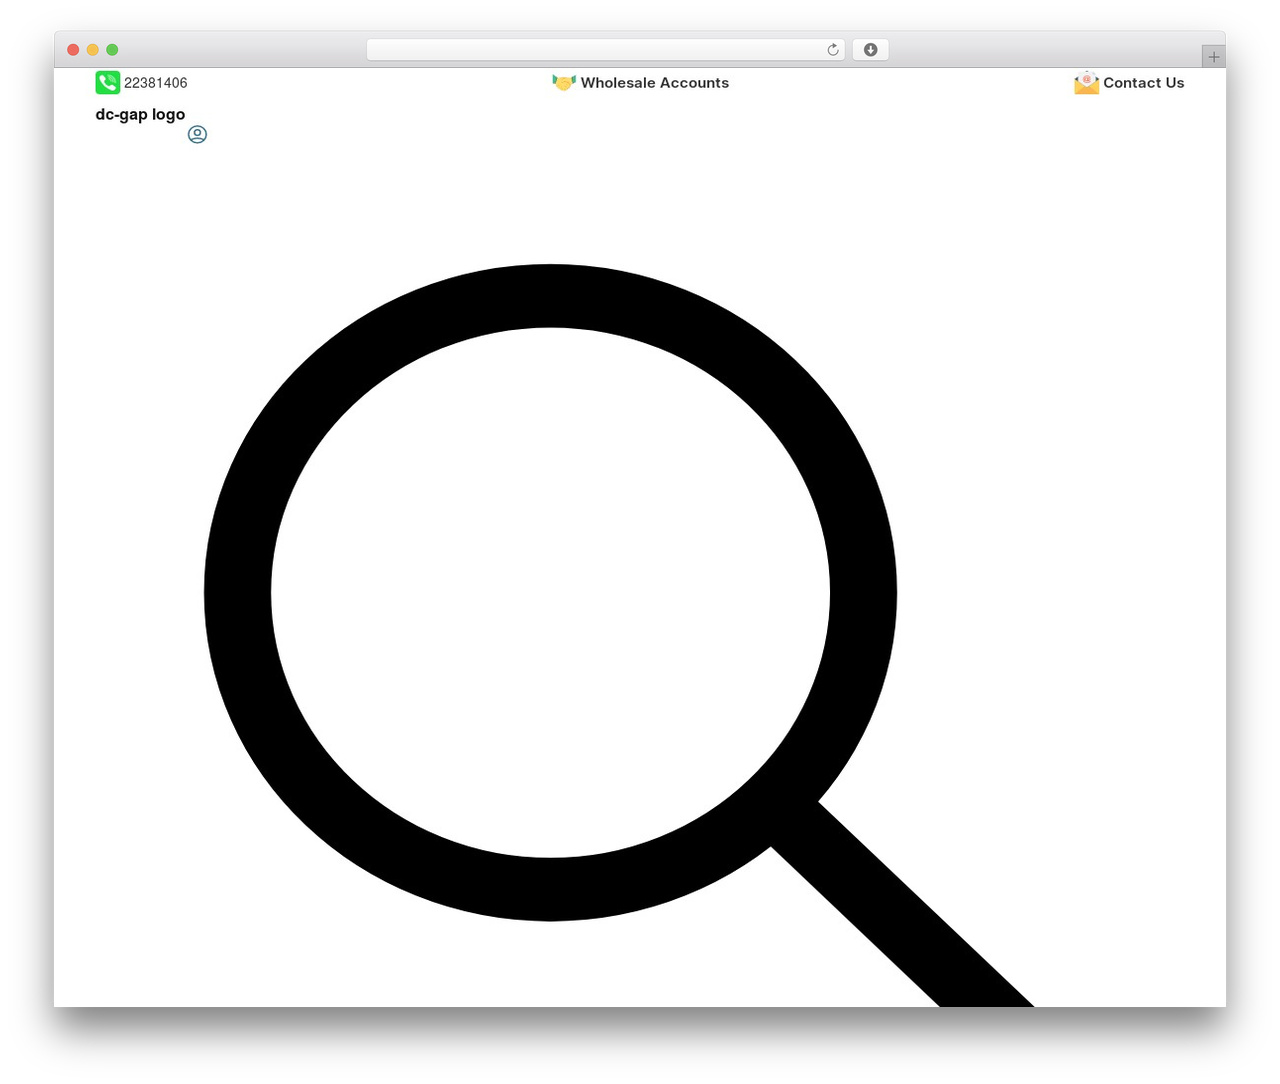1280x1084 pixels.
Task: Open the user account profile icon
Action: pos(197,134)
